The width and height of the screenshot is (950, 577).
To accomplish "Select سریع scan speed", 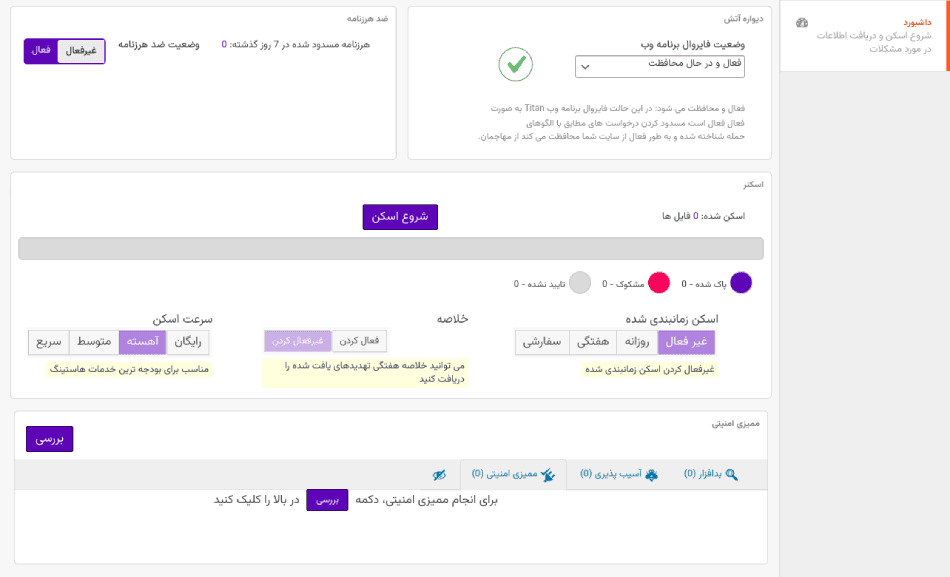I will (x=49, y=342).
